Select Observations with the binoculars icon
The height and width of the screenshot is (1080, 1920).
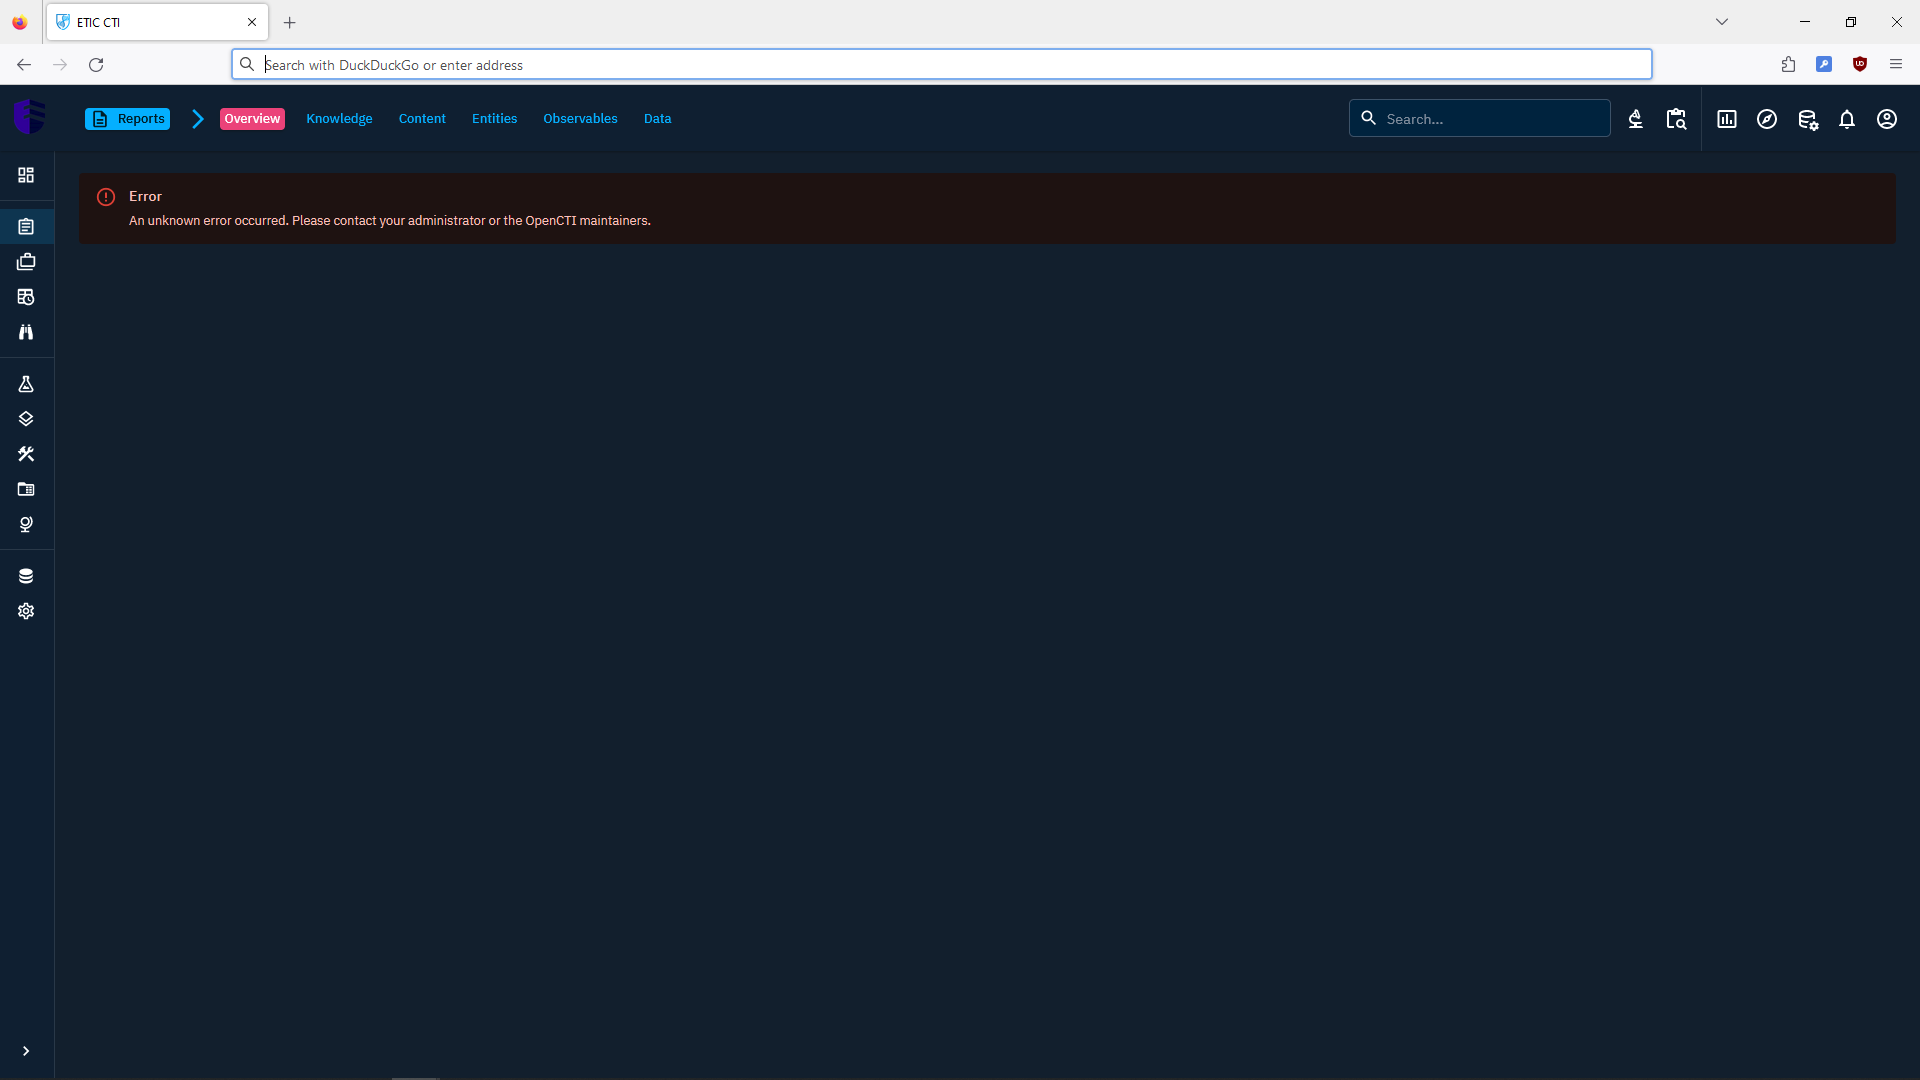click(x=26, y=332)
